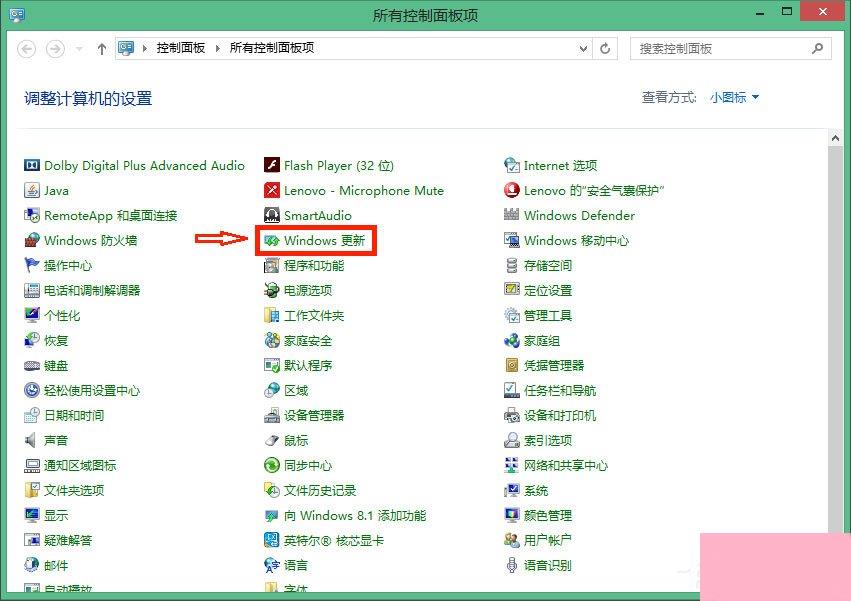Open the Flash Player (32 位) icon
851x601 pixels.
(272, 165)
